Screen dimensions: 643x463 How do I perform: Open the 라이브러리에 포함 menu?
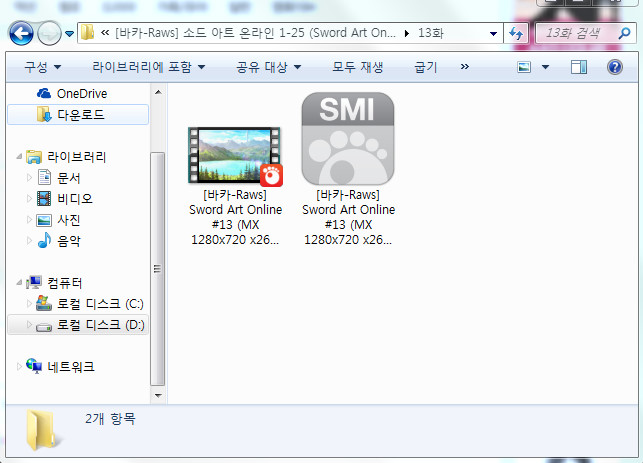[x=148, y=67]
